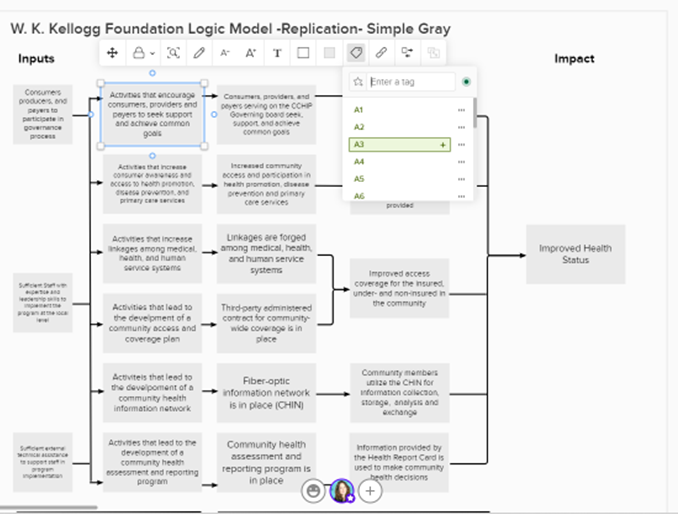Select 'Improved access coverage for the insured' box
This screenshot has width=678, height=514.
[x=400, y=288]
